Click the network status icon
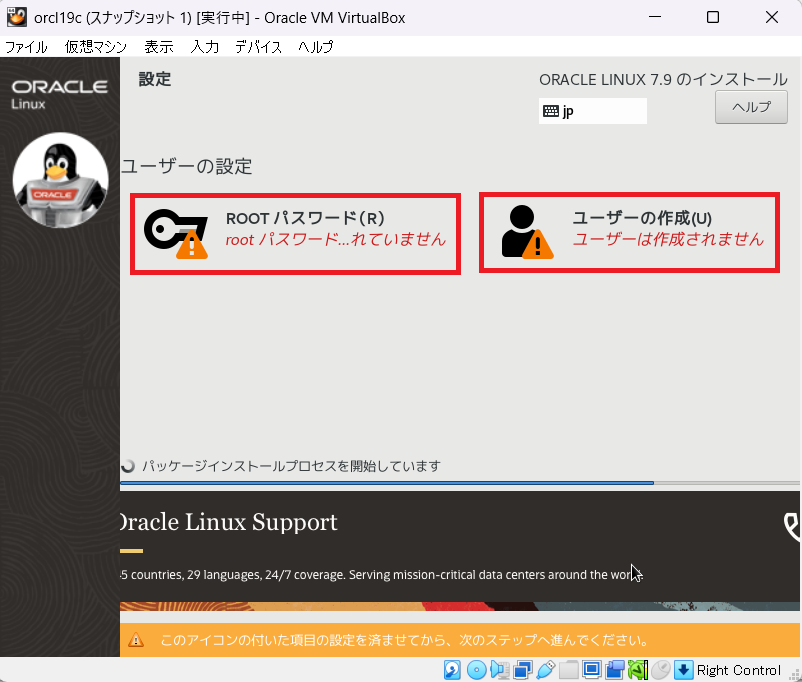The height and width of the screenshot is (682, 802). pos(522,670)
